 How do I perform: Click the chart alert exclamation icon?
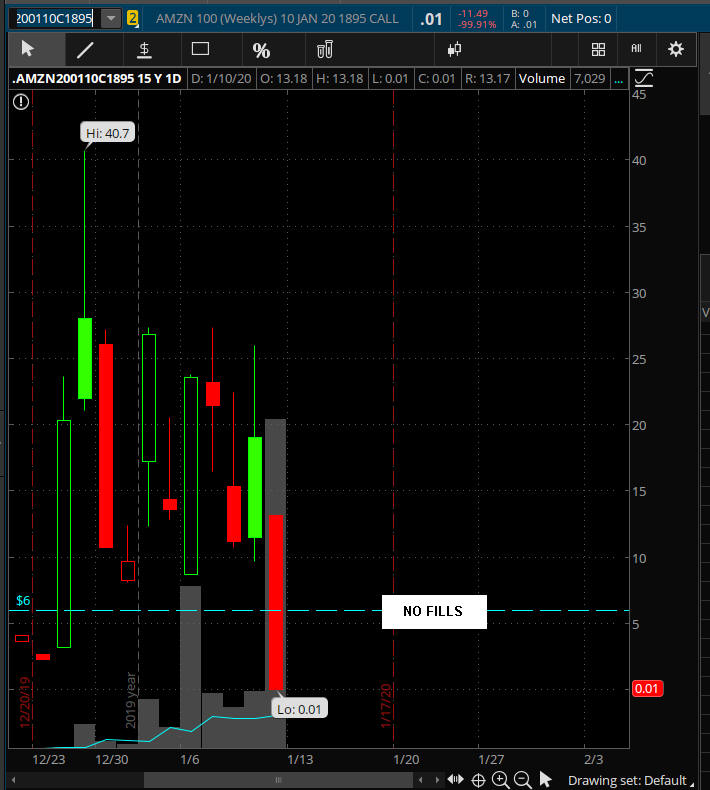click(21, 102)
